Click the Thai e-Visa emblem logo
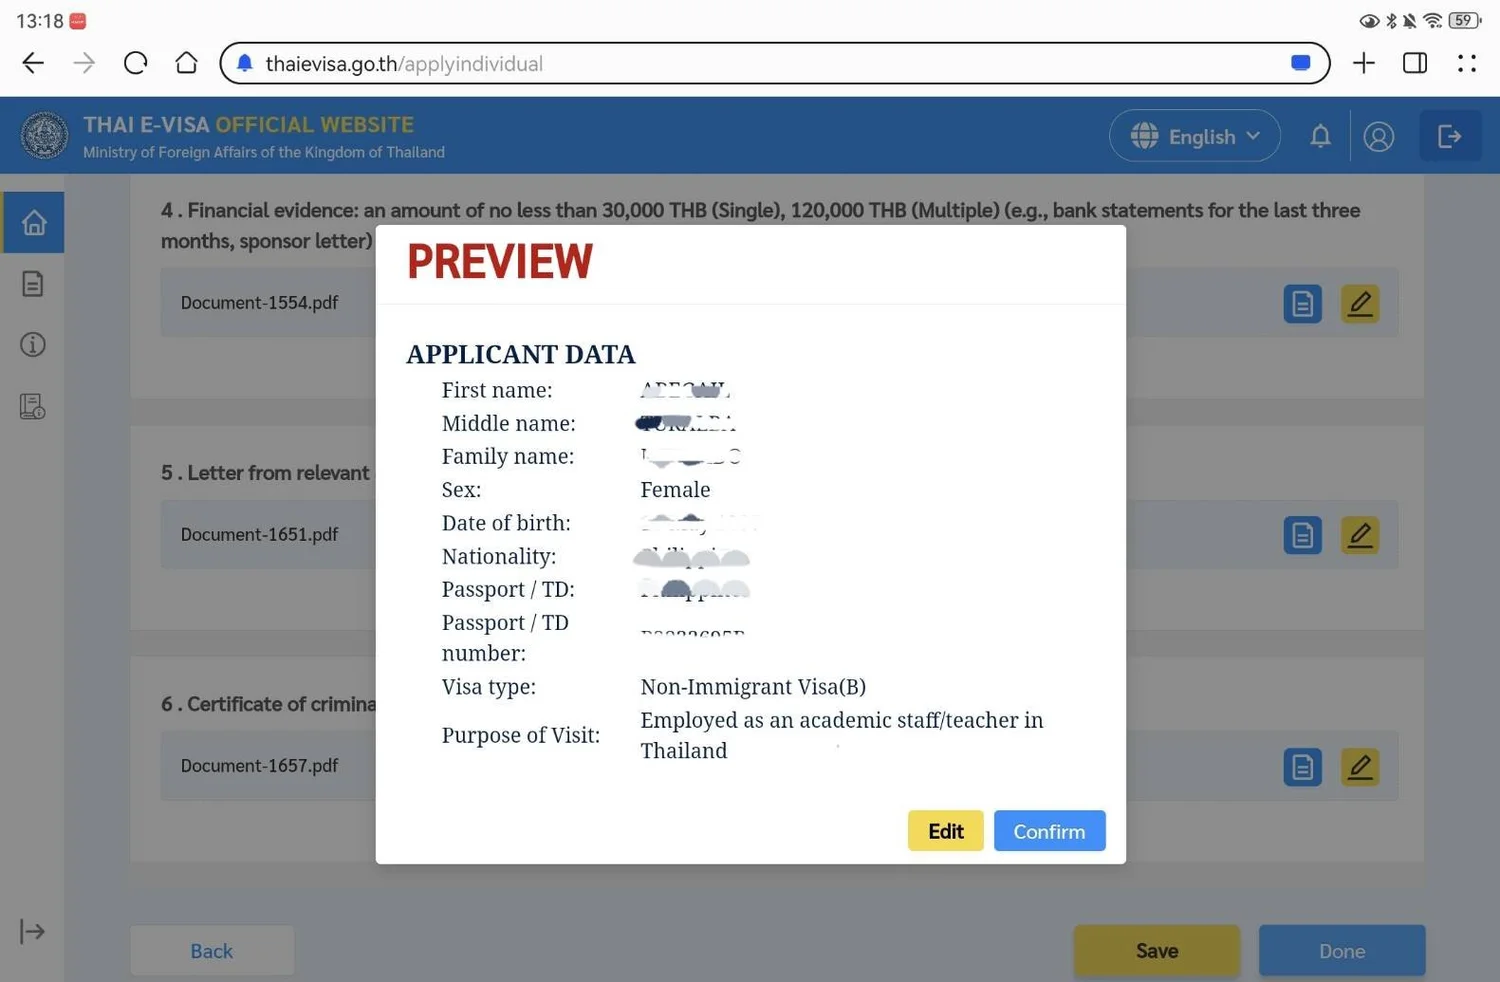Screen dimensions: 1500x982 [45, 136]
